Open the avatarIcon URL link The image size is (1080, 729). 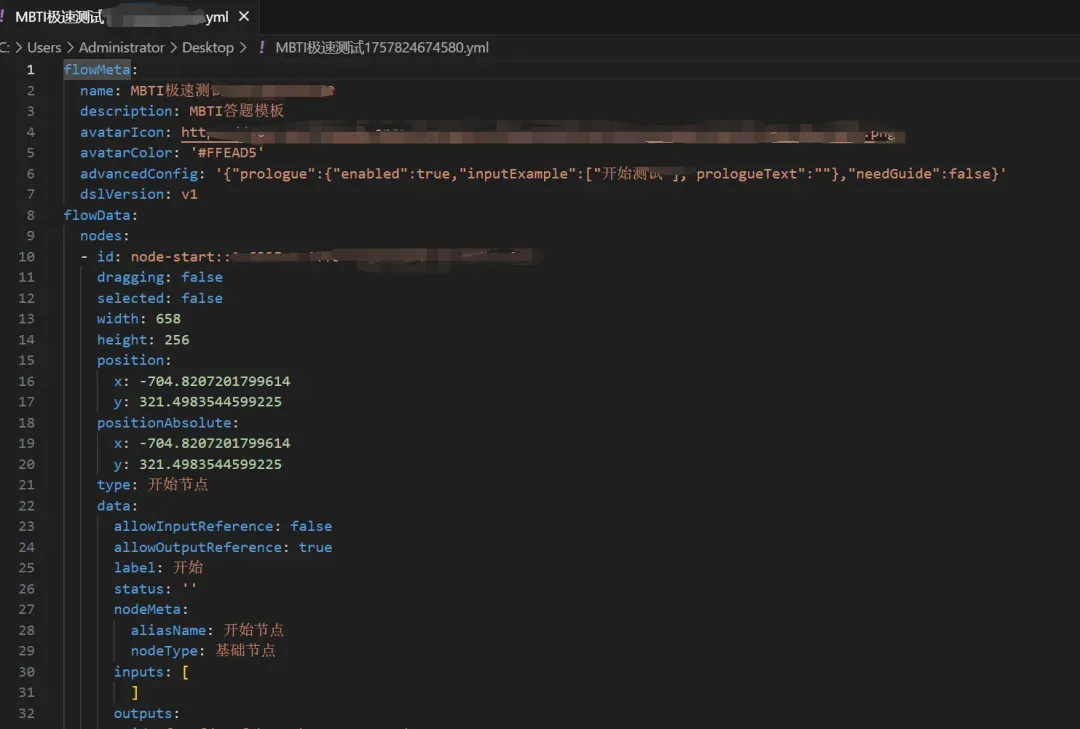[x=542, y=132]
